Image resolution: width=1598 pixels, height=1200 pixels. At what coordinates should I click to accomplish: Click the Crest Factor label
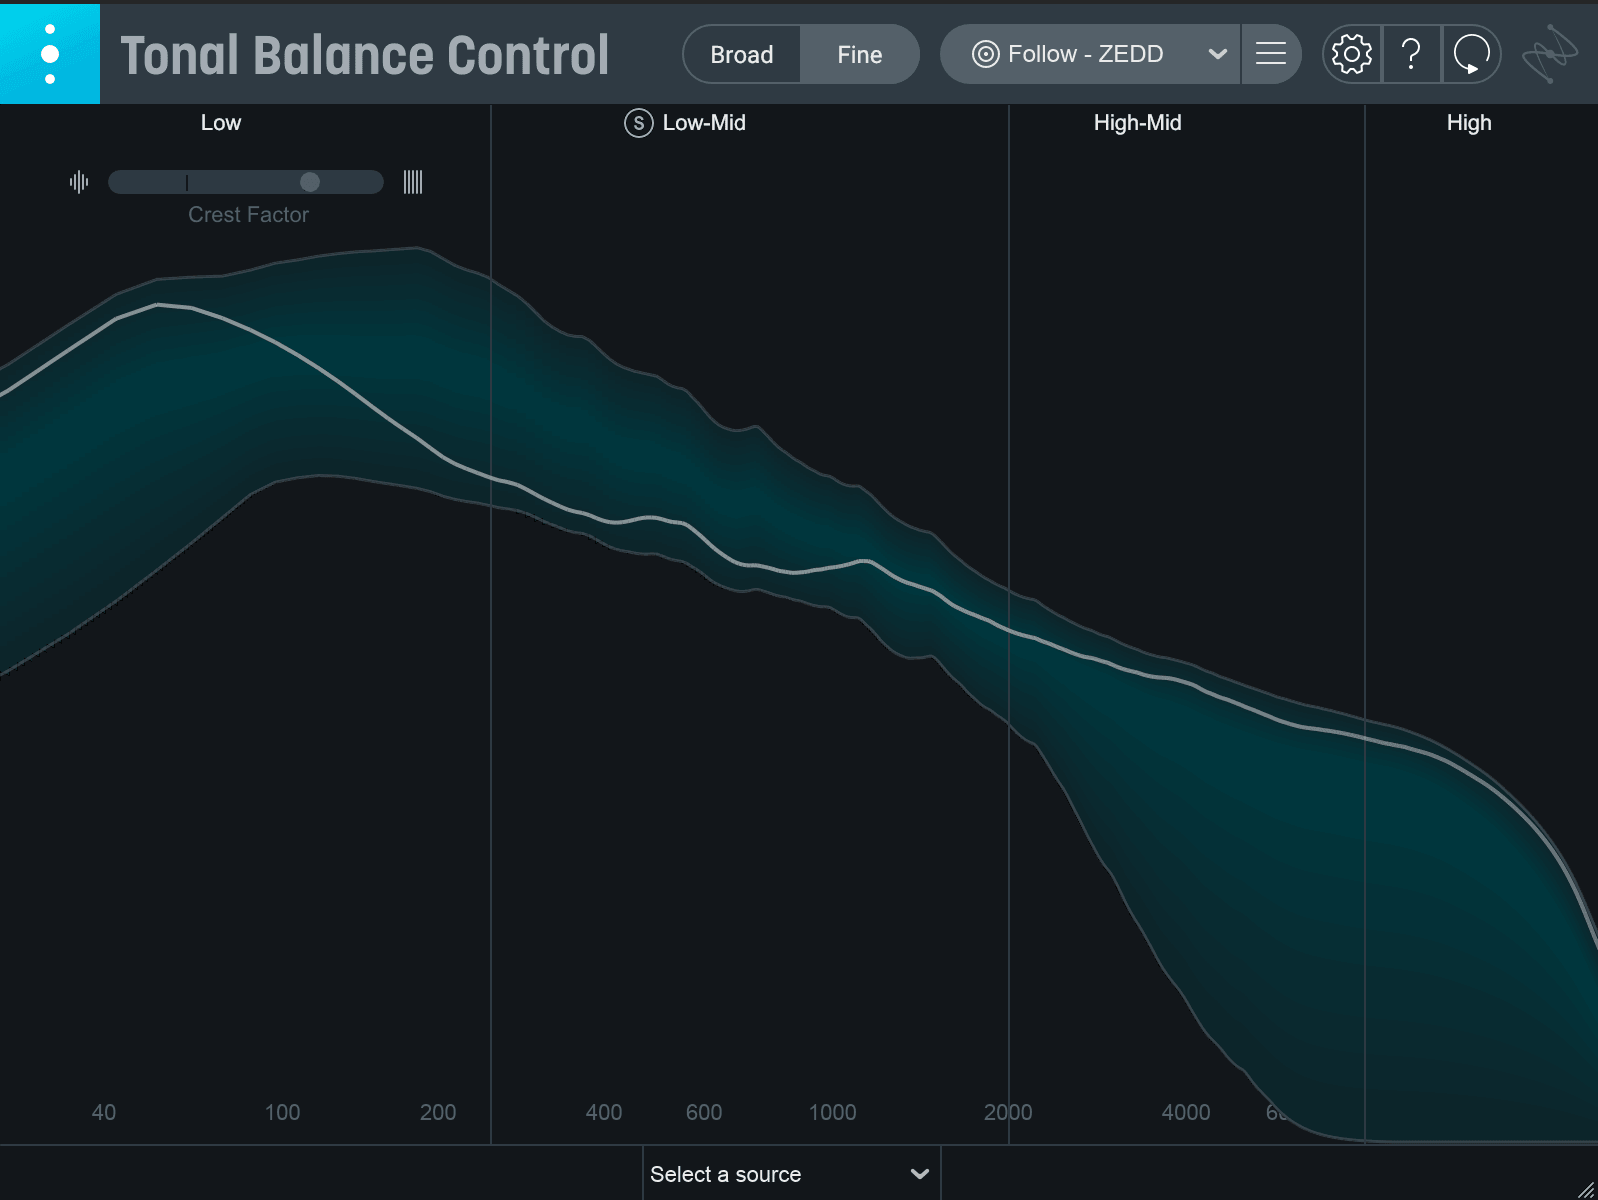[248, 215]
